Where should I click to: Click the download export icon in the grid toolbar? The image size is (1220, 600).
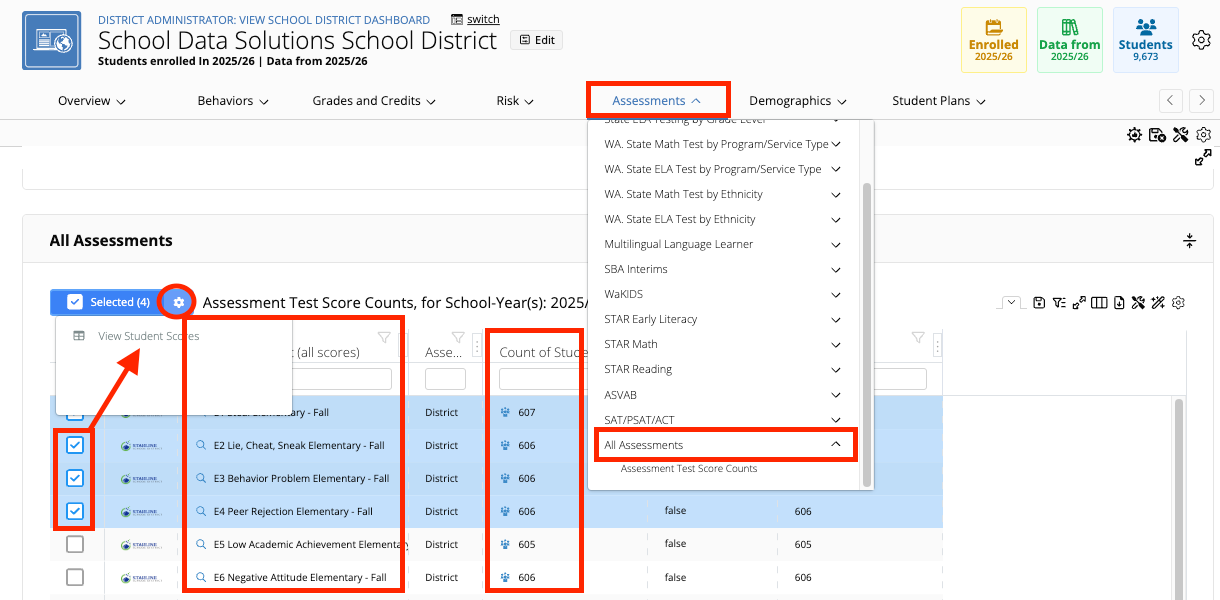pyautogui.click(x=1119, y=303)
